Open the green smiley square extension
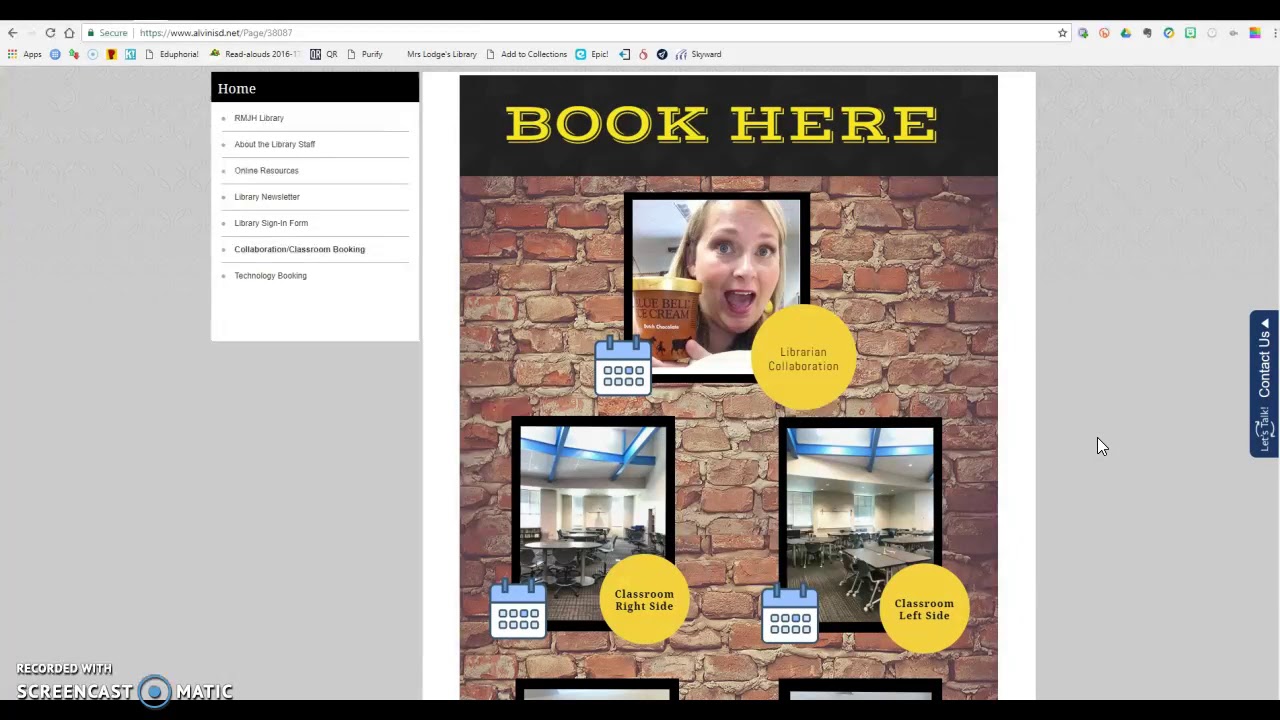The image size is (1280, 720). [1190, 33]
